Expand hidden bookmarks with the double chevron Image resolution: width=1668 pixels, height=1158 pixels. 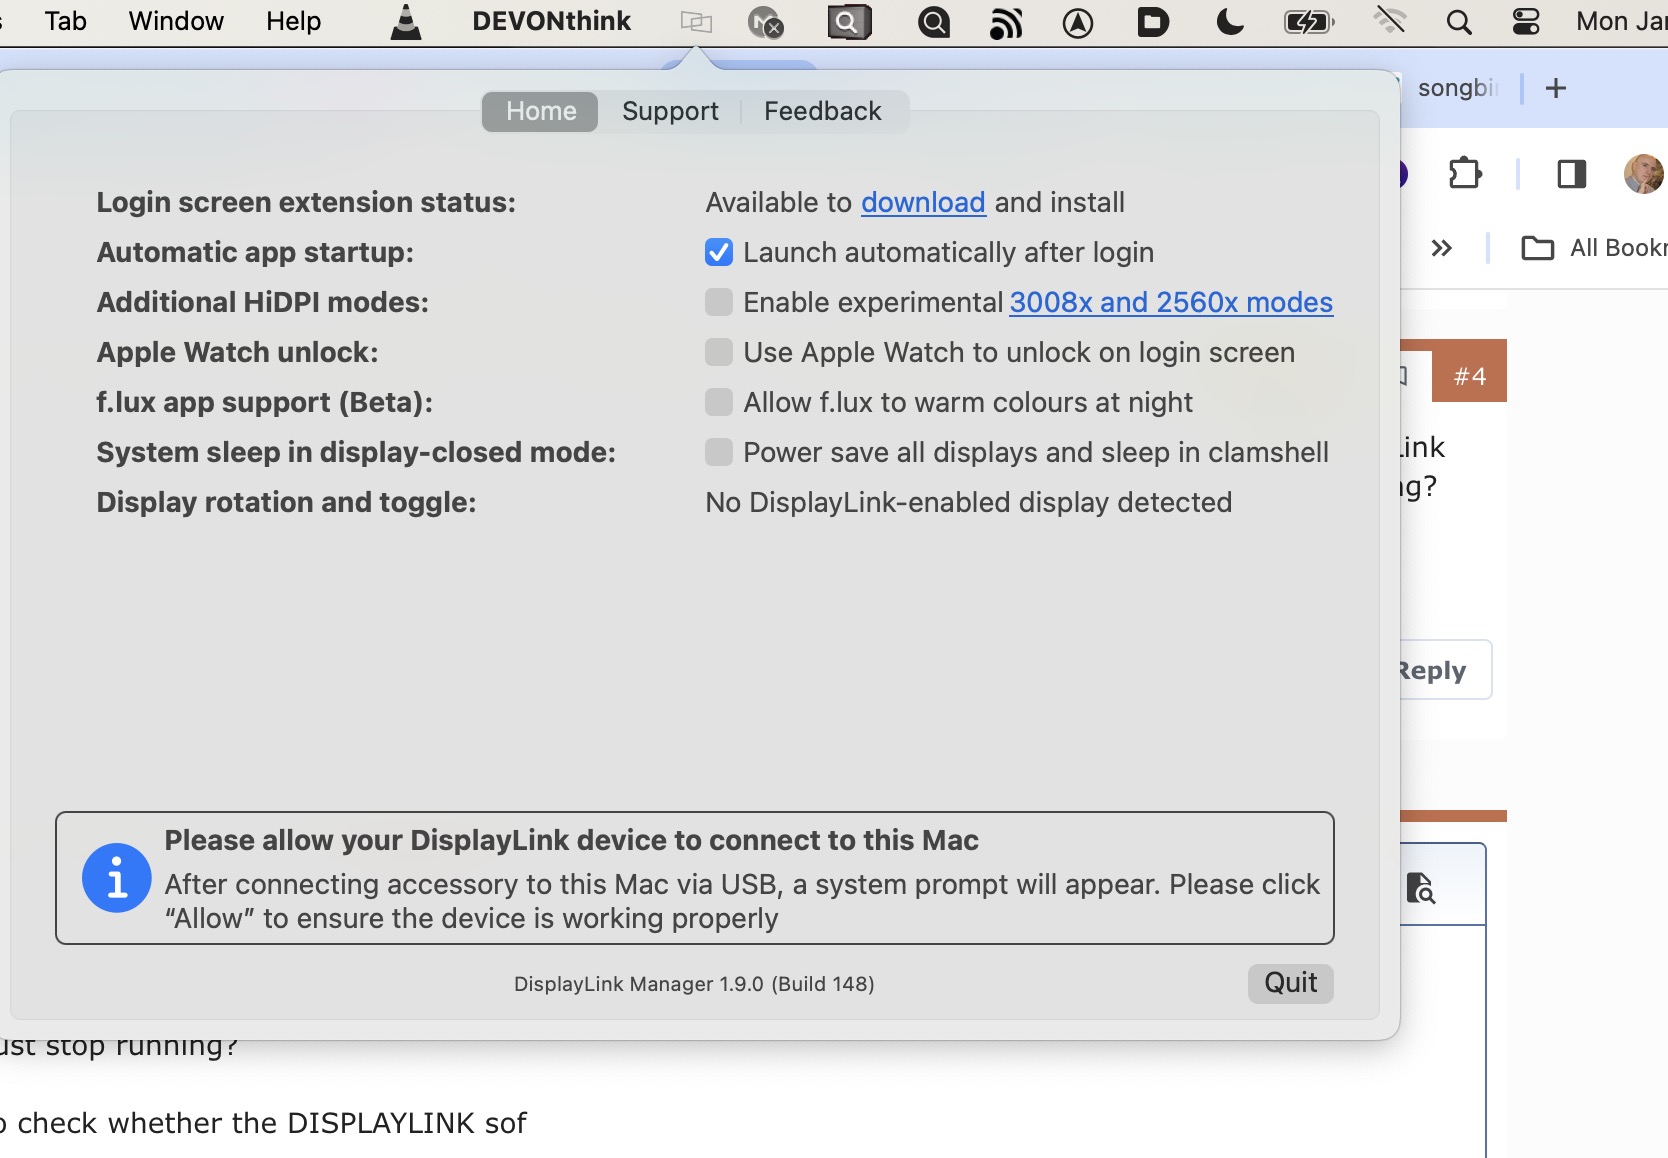click(x=1441, y=248)
